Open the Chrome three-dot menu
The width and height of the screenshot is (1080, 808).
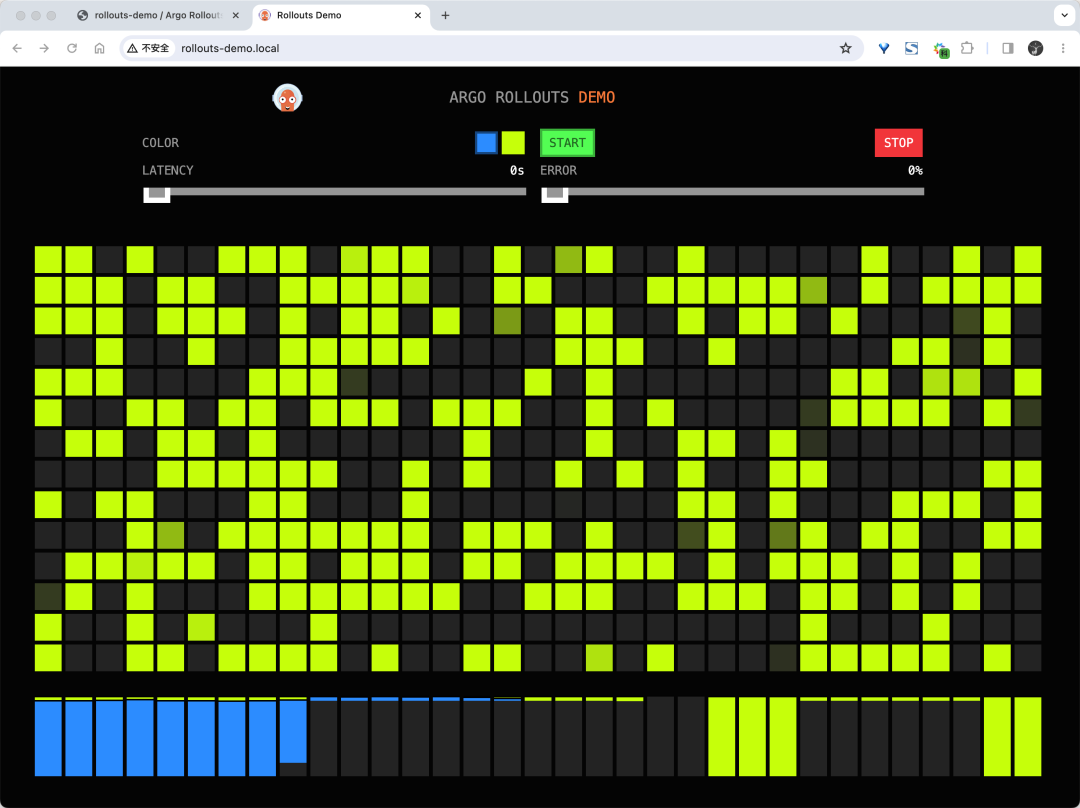pyautogui.click(x=1063, y=48)
